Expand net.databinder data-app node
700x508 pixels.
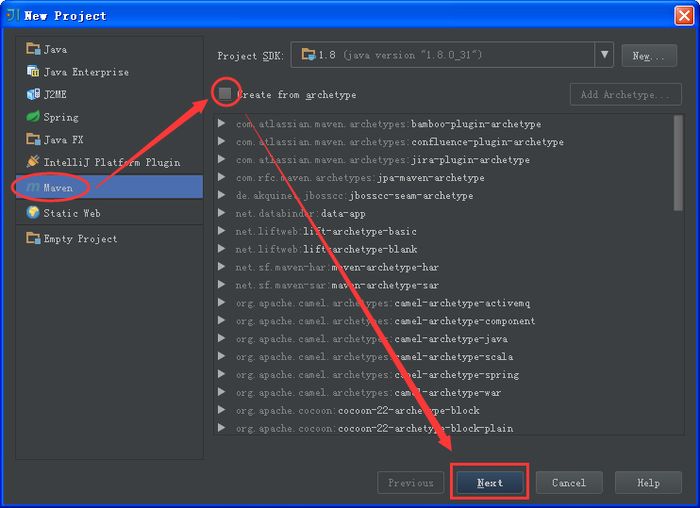[221, 212]
